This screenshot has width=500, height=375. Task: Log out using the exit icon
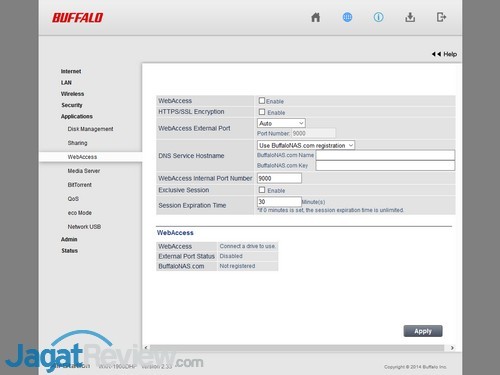tap(441, 17)
